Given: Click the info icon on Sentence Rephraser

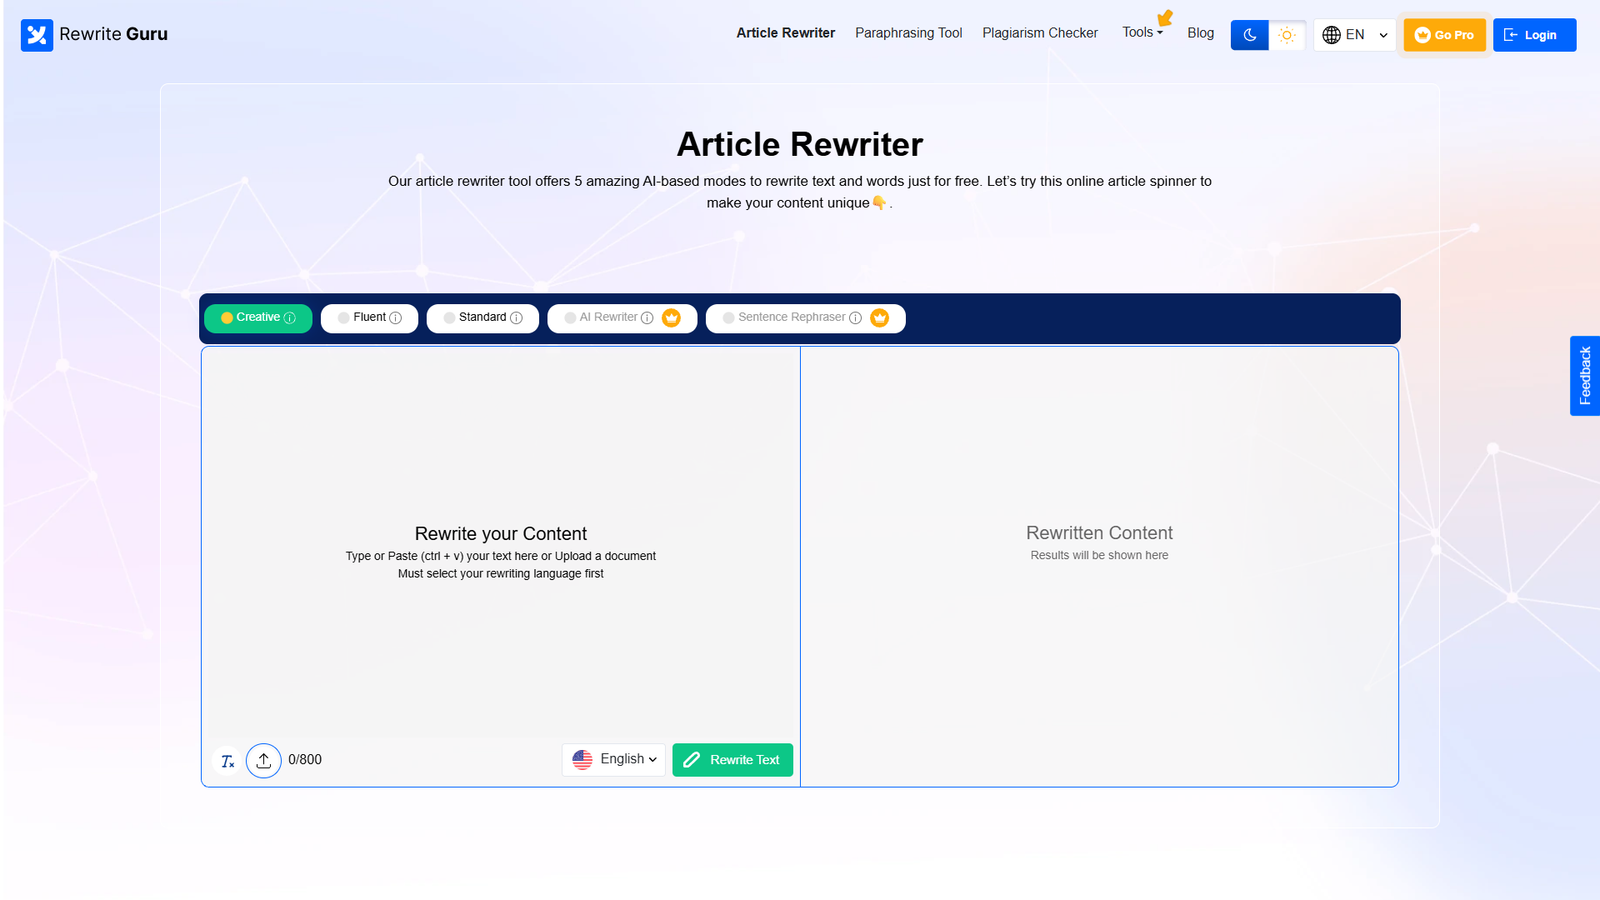Looking at the screenshot, I should pyautogui.click(x=855, y=318).
